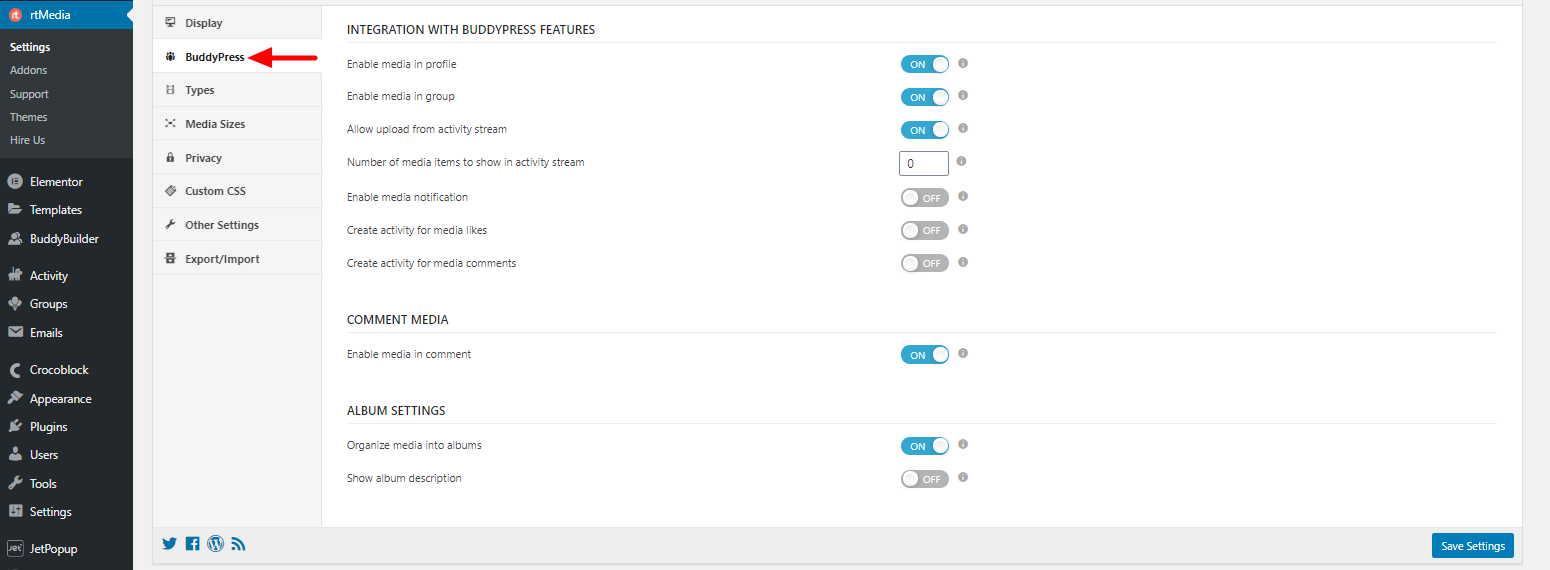Toggle Create activity for media likes on

click(x=924, y=230)
